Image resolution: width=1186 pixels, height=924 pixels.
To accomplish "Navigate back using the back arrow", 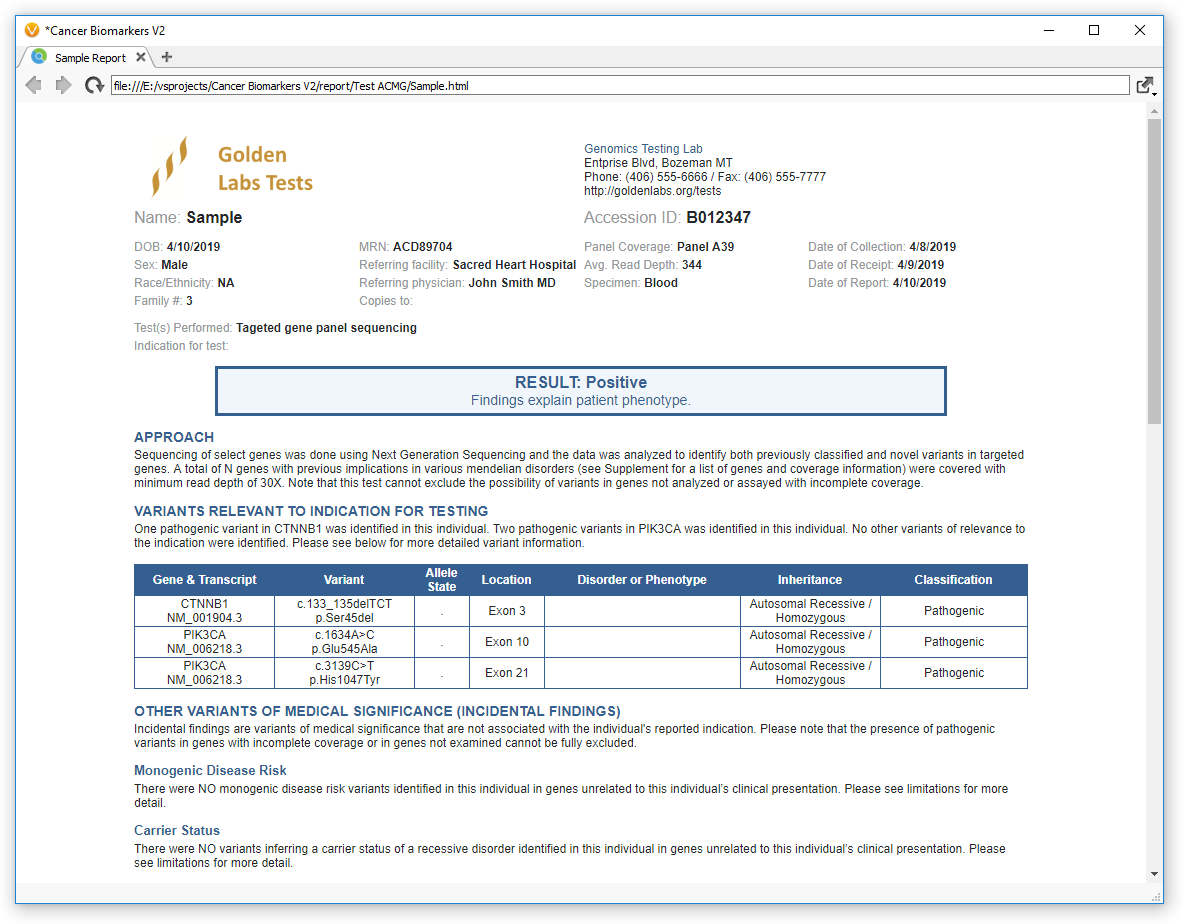I will point(33,85).
